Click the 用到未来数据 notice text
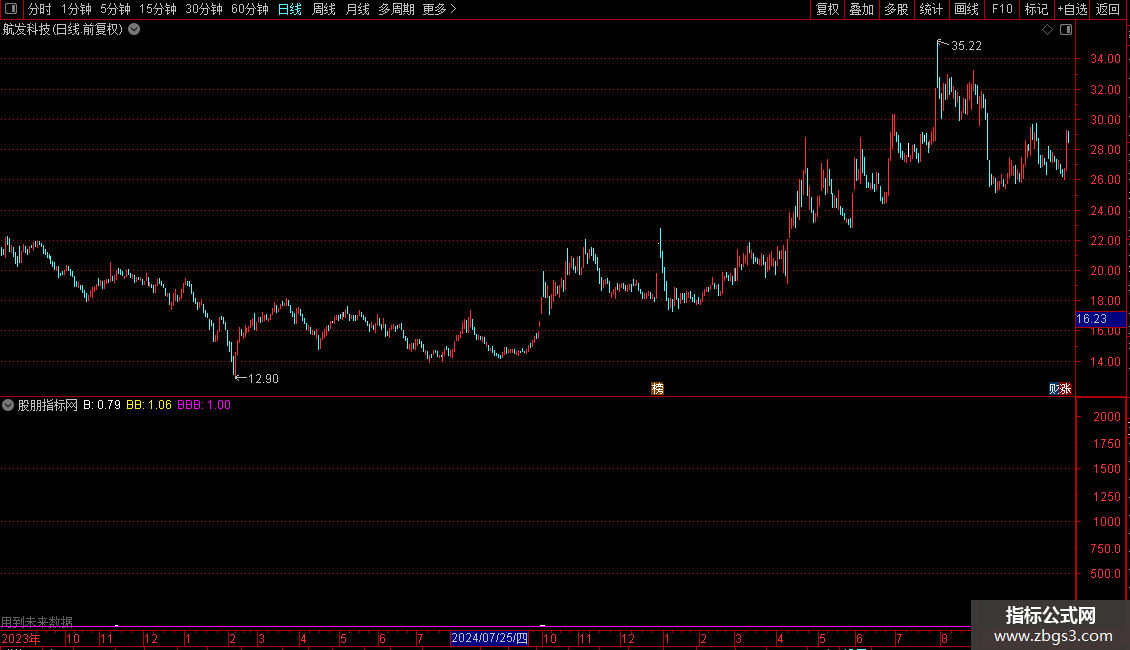This screenshot has width=1130, height=650. pyautogui.click(x=37, y=621)
